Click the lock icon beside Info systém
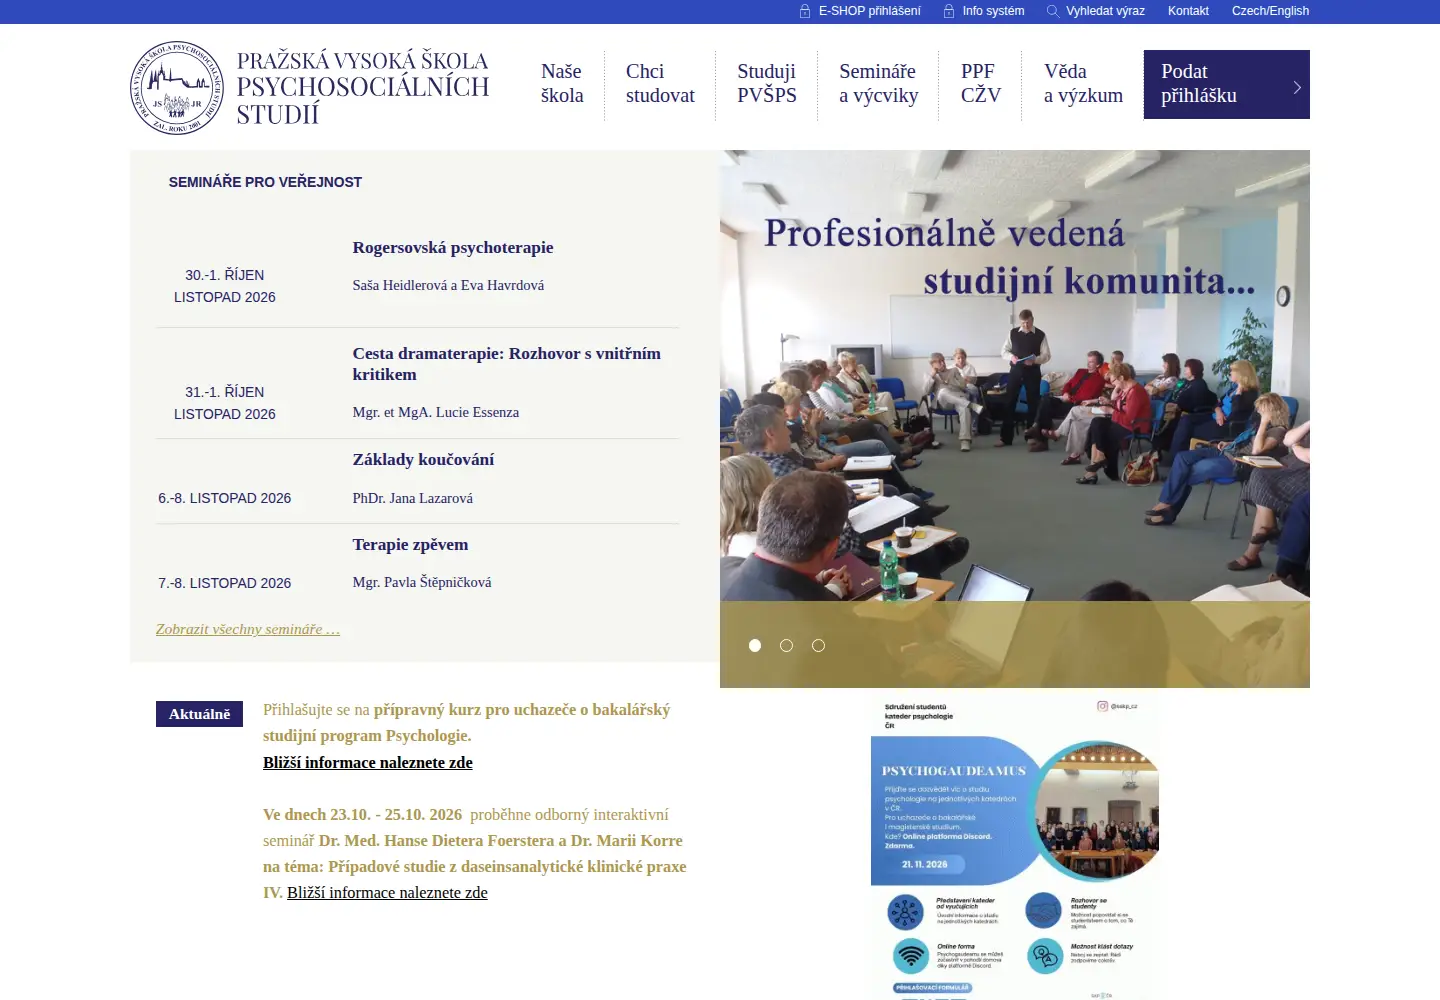1440x1000 pixels. click(949, 11)
